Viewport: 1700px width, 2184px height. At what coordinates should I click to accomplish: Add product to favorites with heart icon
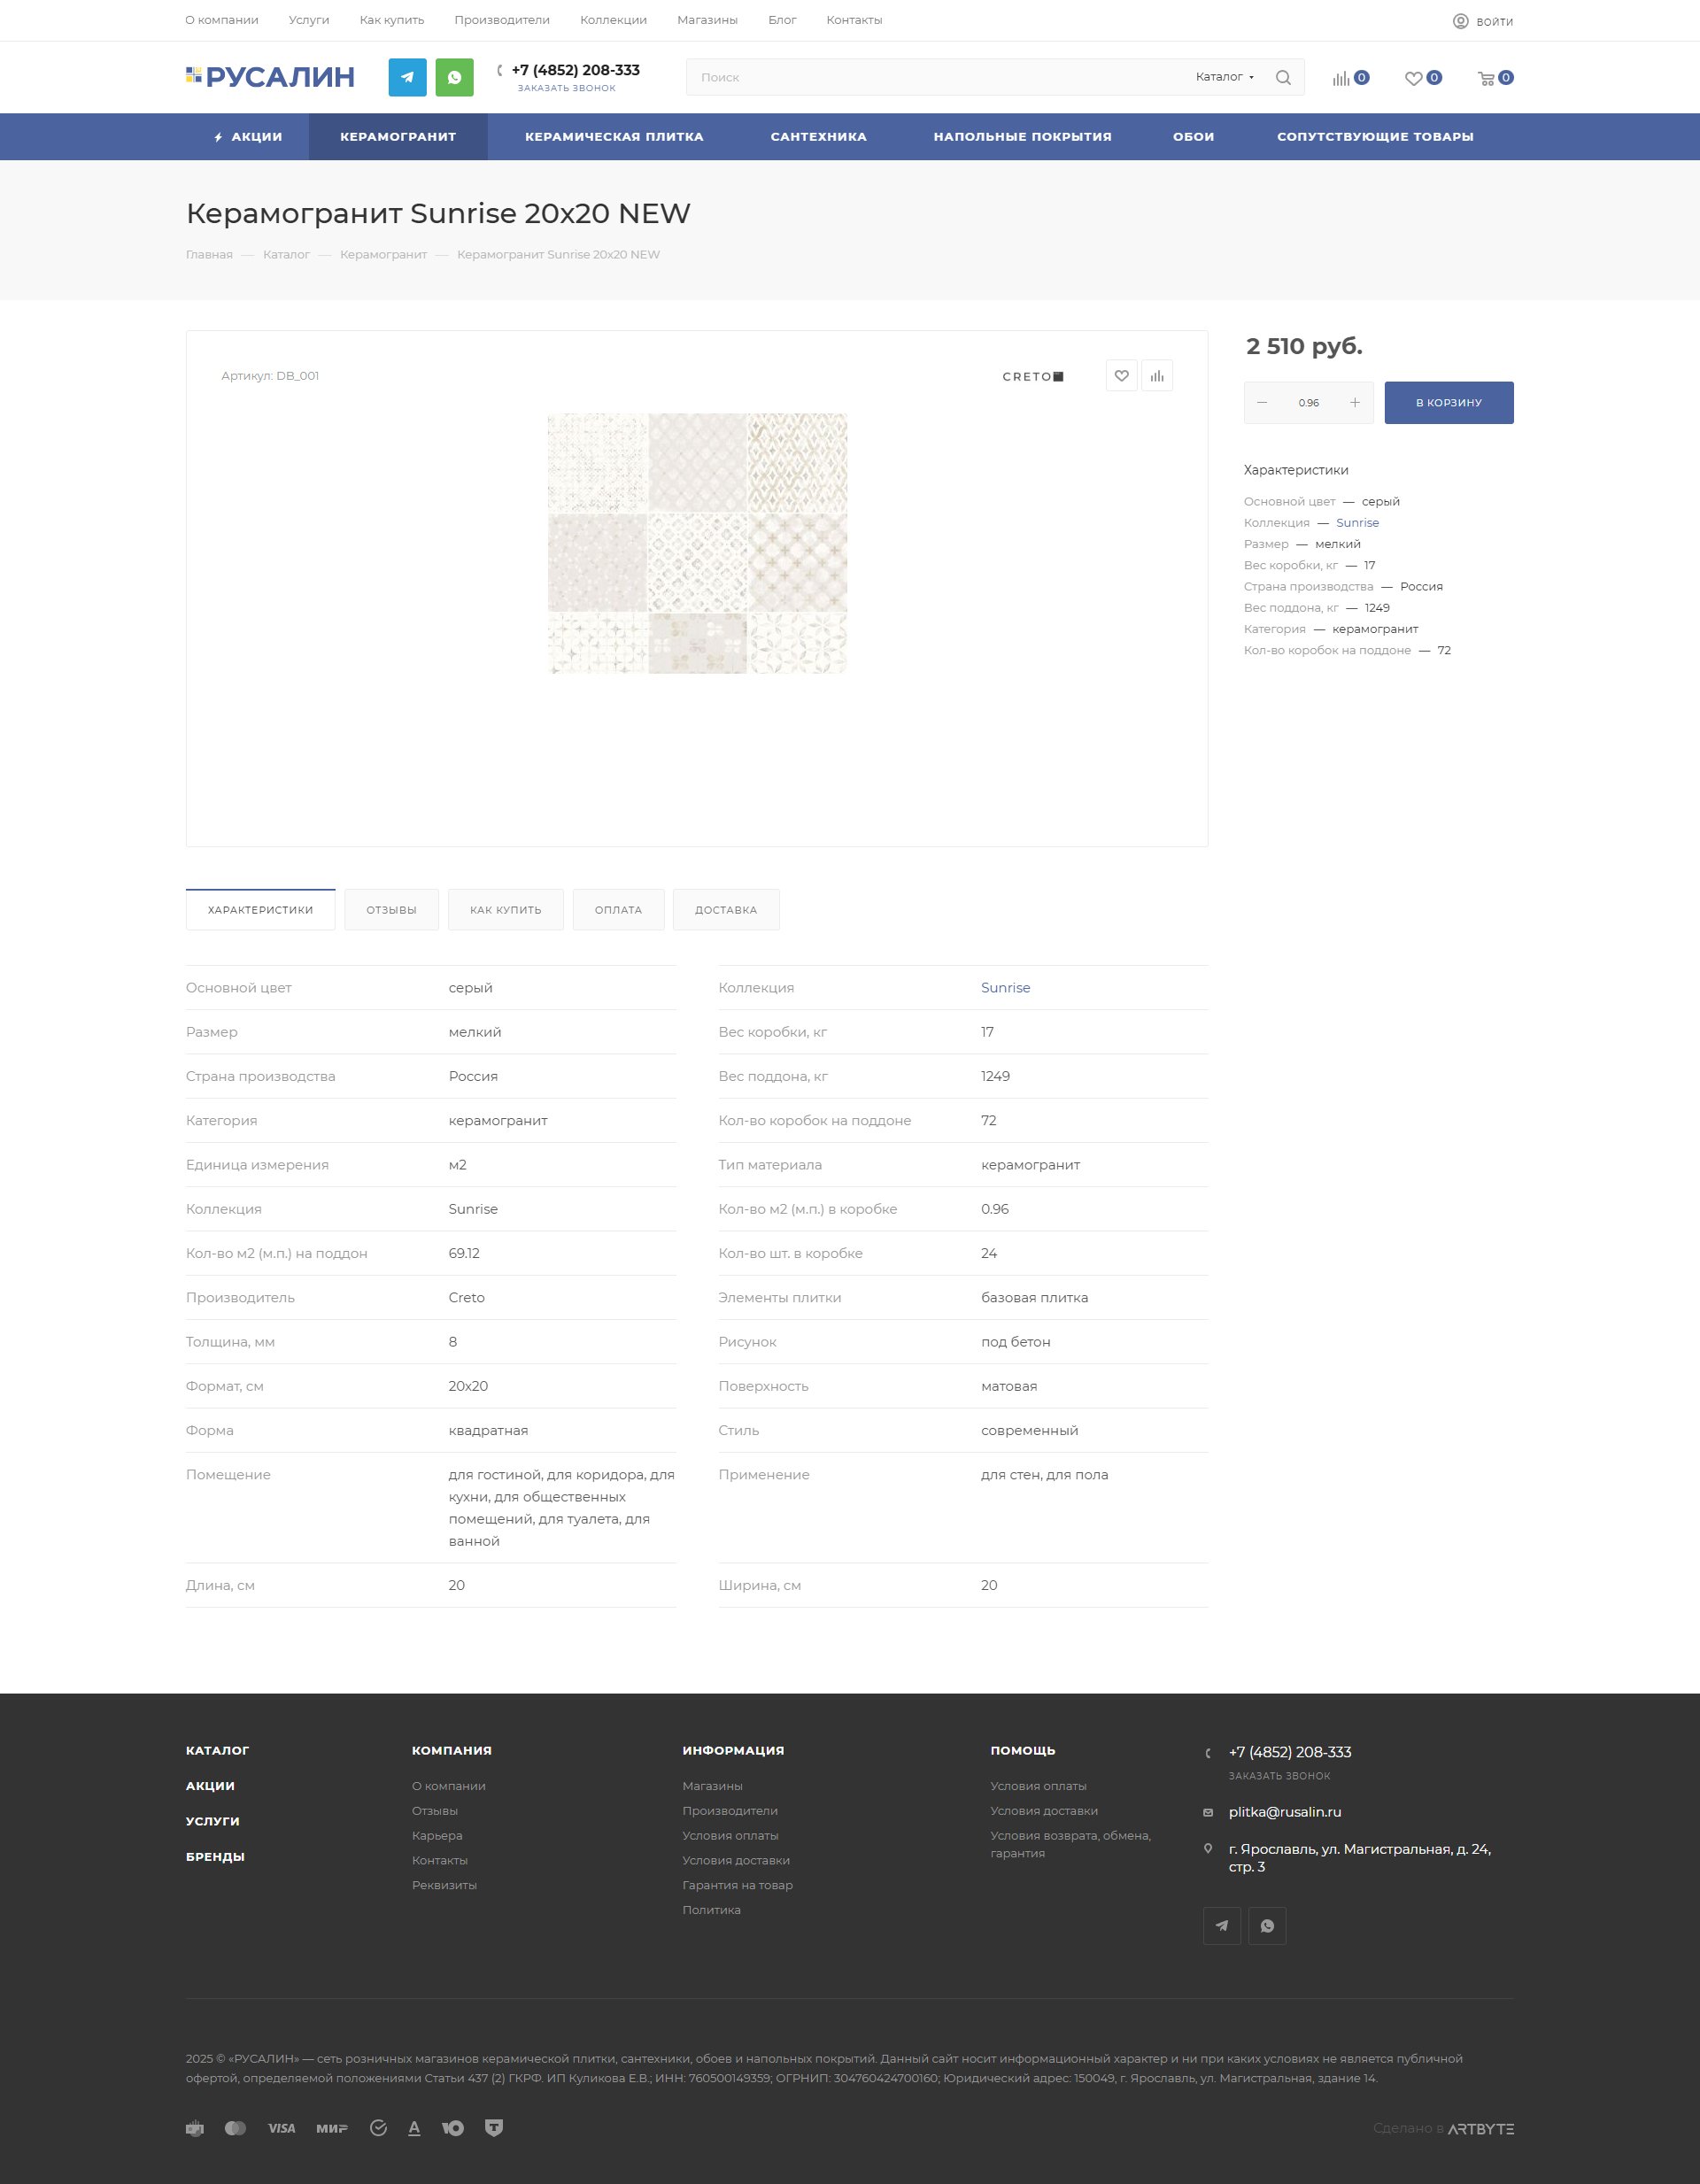coord(1121,376)
